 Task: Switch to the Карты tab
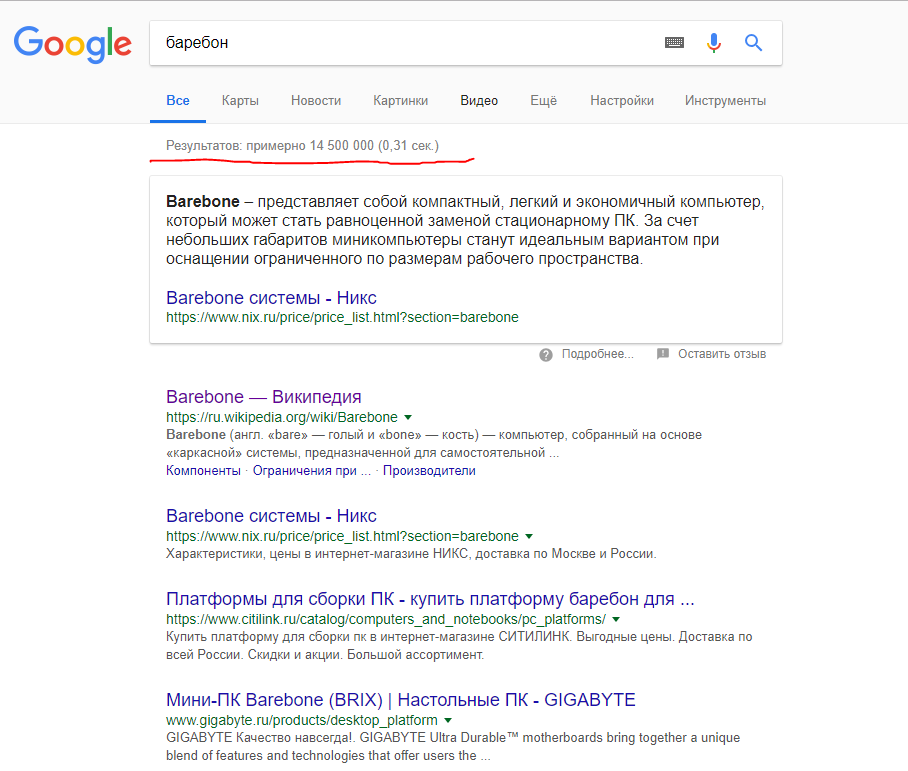click(x=240, y=101)
